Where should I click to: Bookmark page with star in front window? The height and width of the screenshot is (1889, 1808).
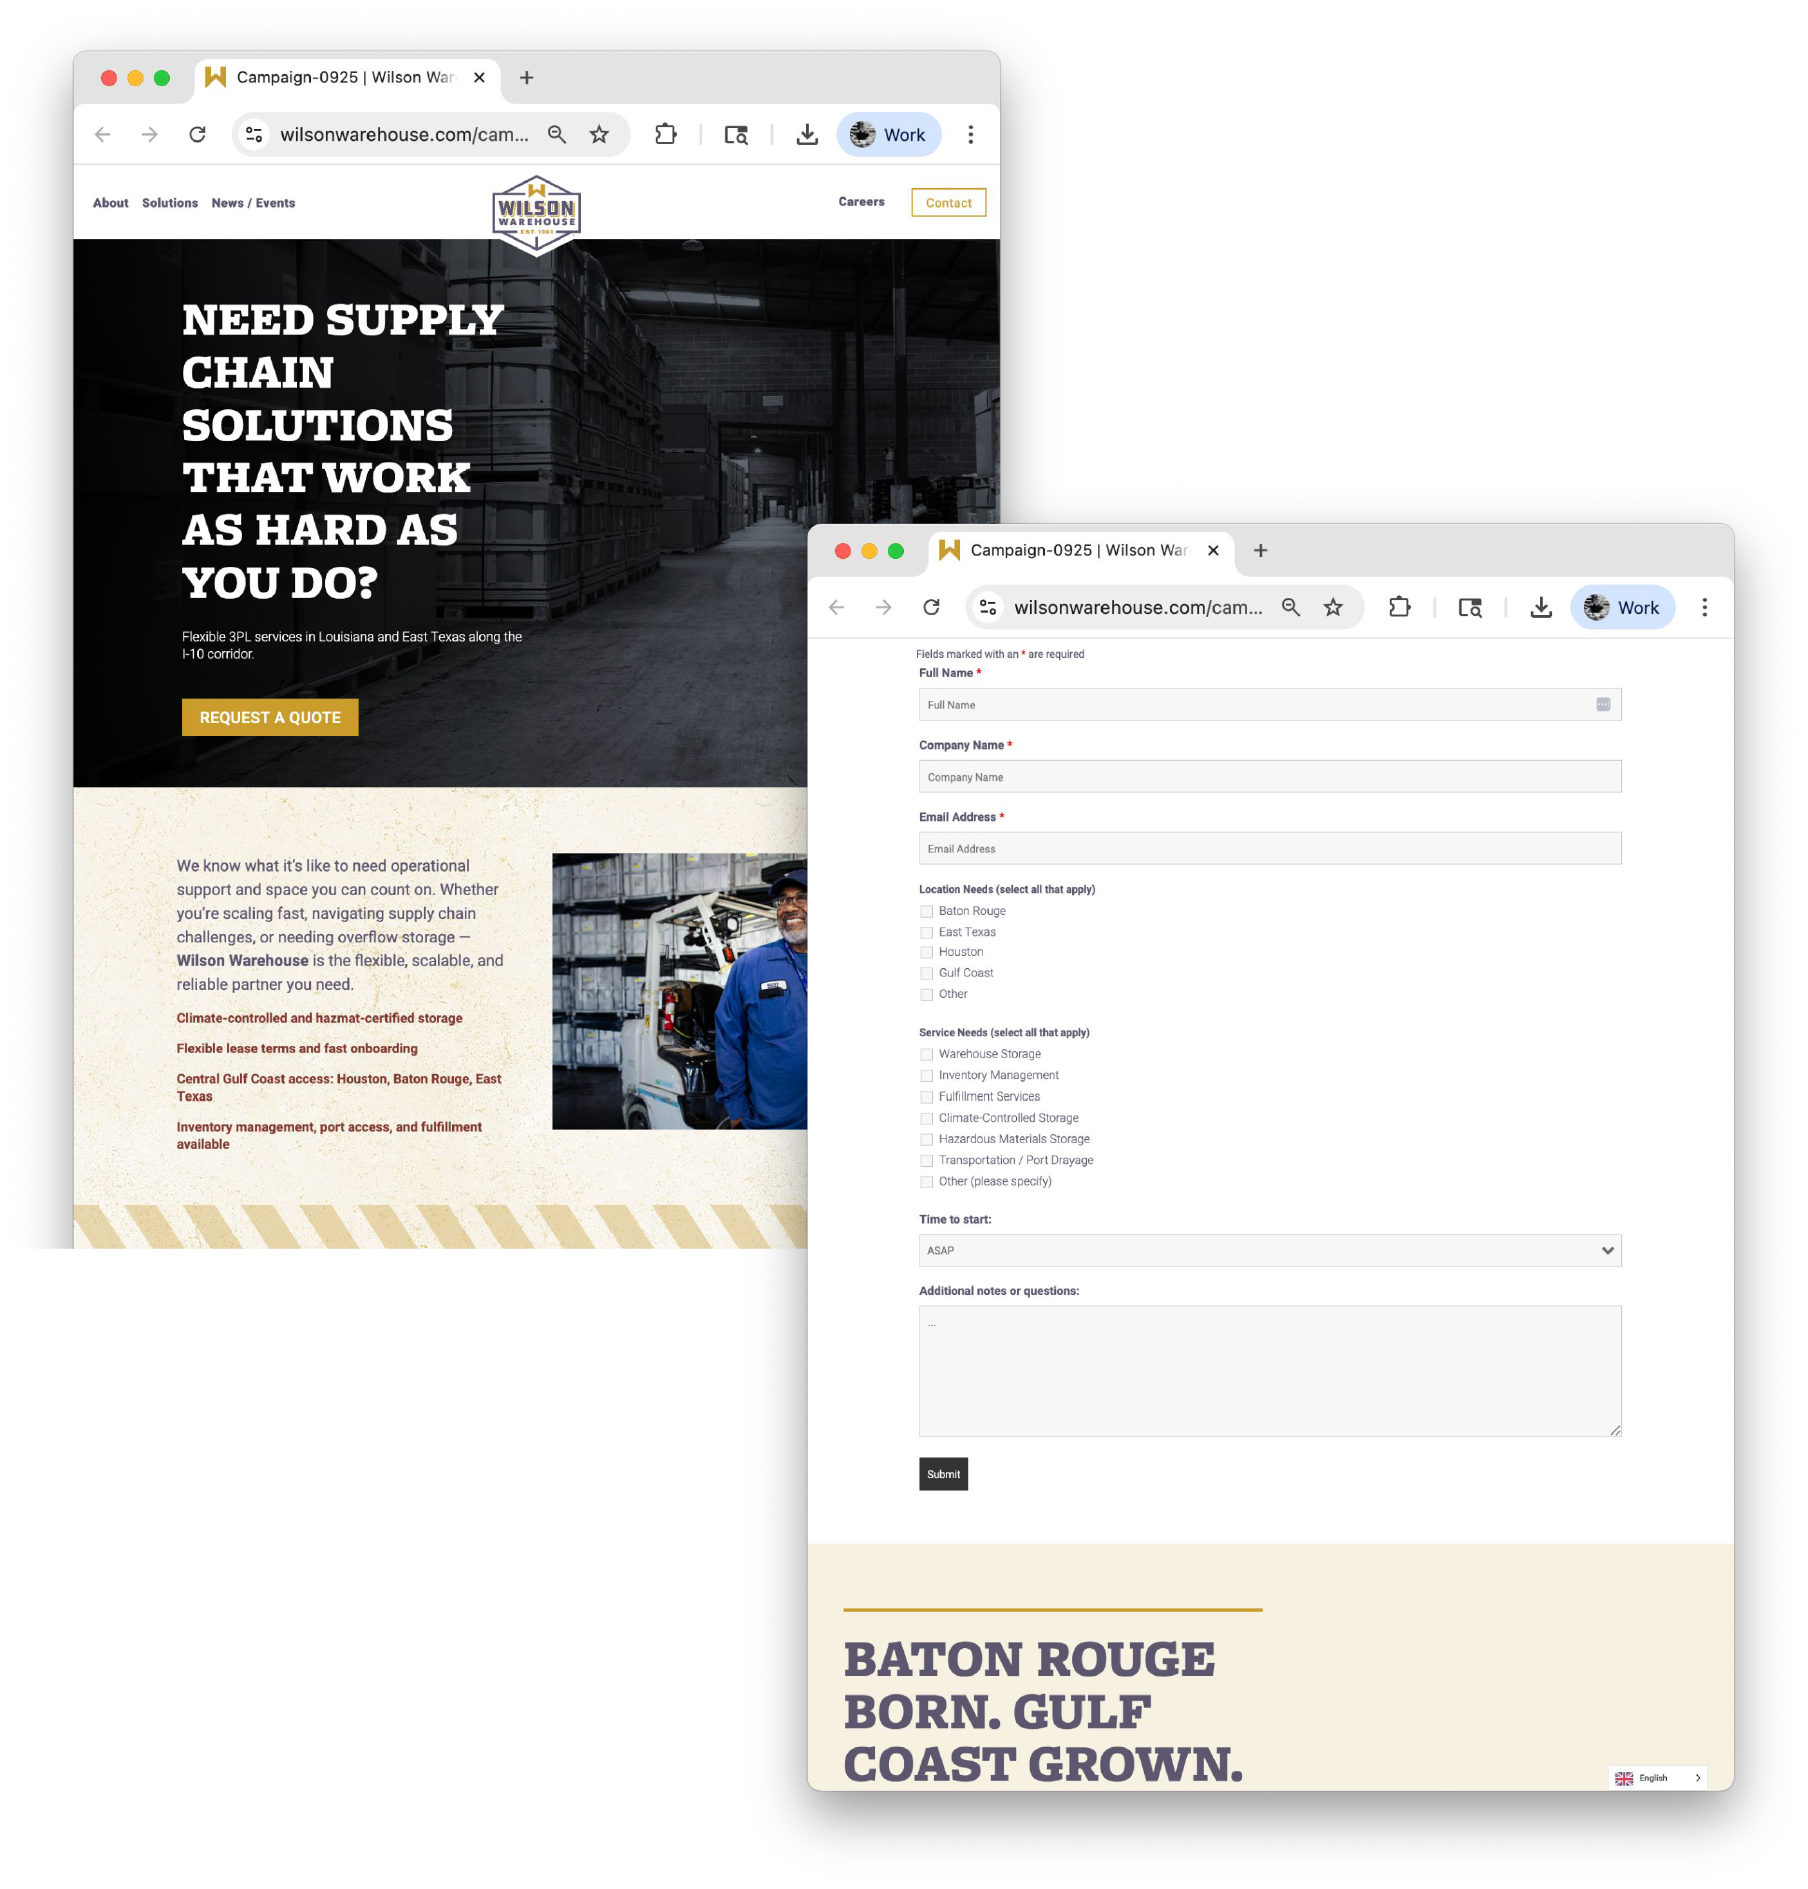tap(1333, 608)
